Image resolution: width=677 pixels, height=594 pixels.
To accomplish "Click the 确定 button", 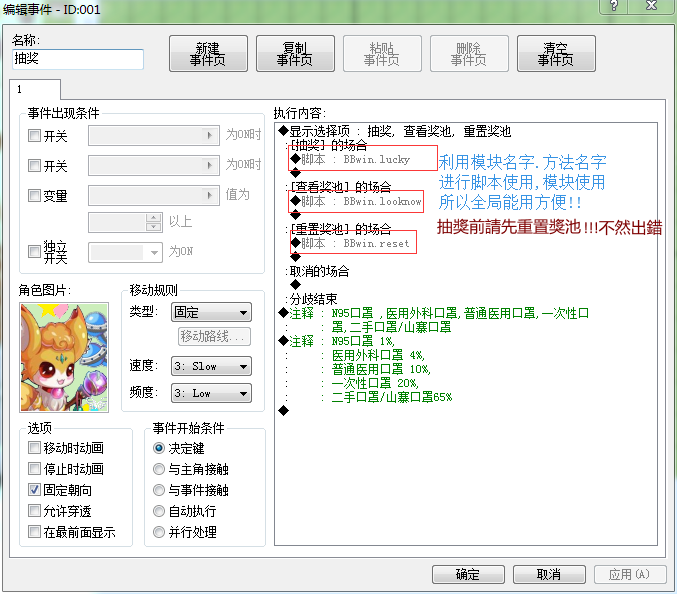I will click(468, 574).
